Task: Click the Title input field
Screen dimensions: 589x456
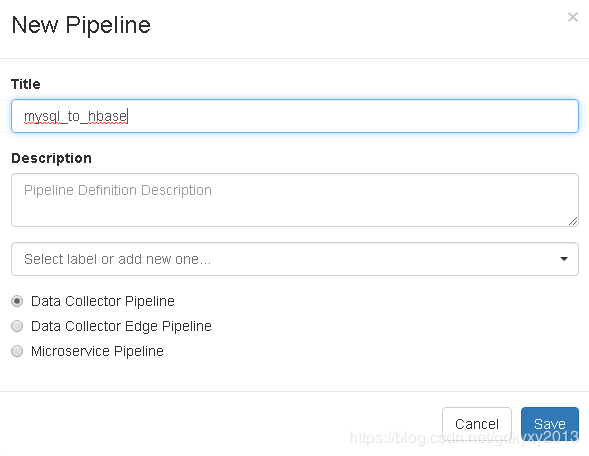Action: click(294, 116)
